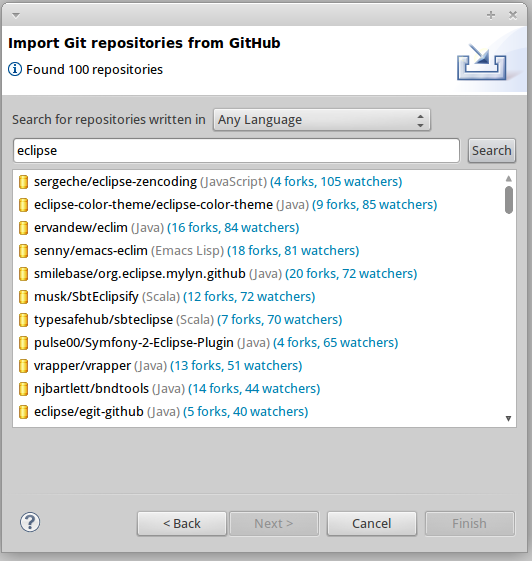This screenshot has height=561, width=532.
Task: Click the scroll up arrow of results list
Action: point(508,179)
